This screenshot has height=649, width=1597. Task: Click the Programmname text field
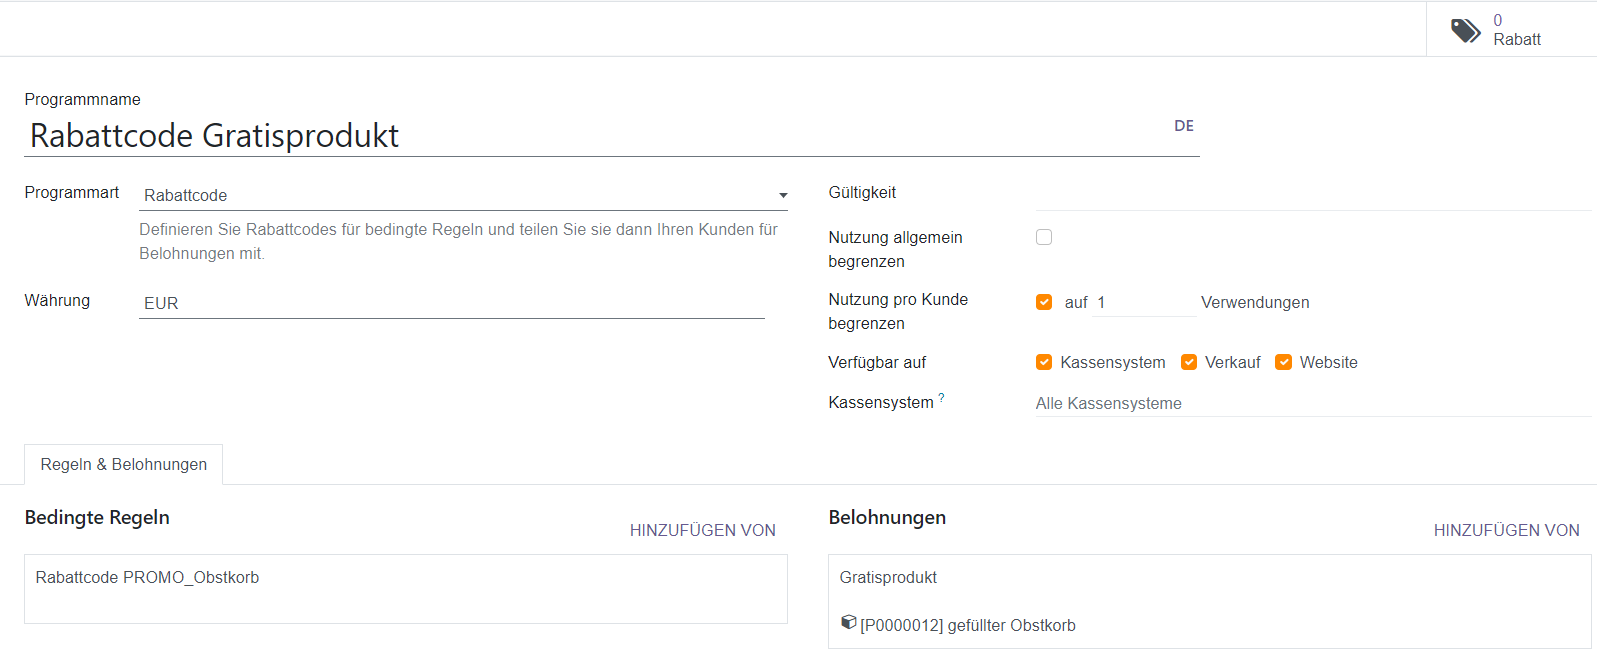[600, 136]
